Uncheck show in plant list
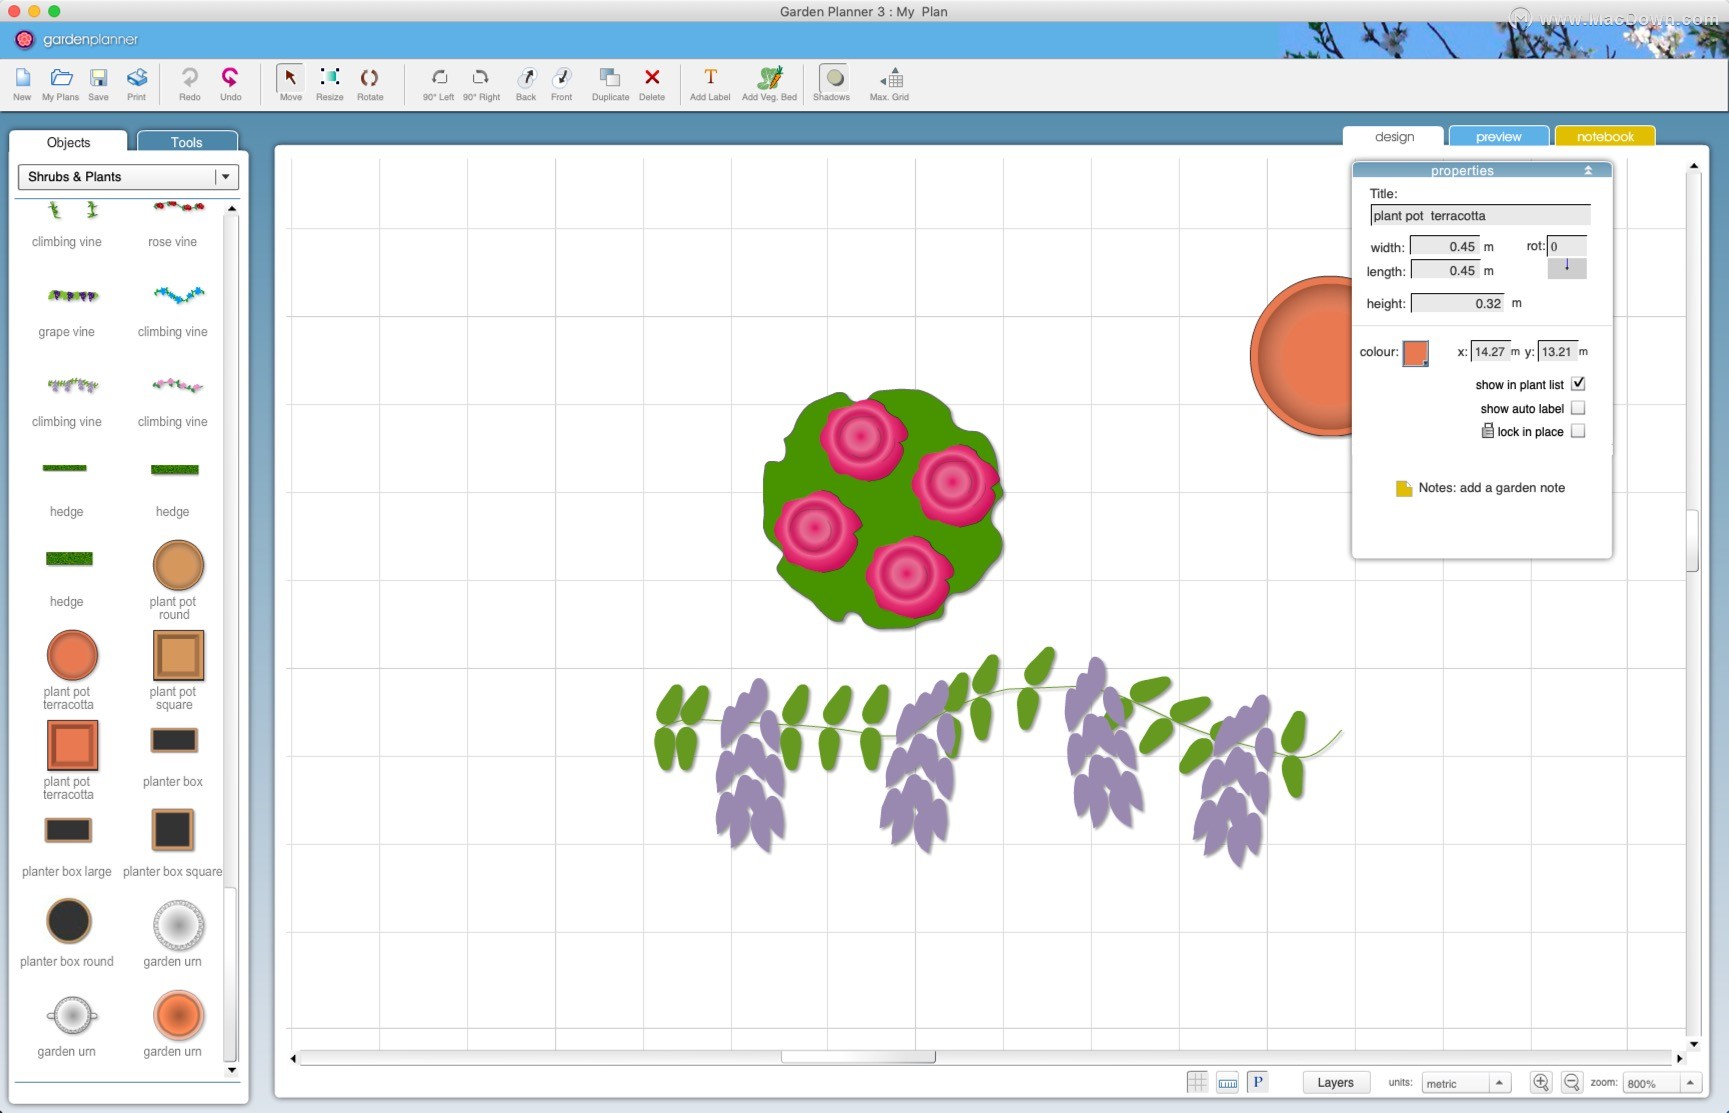This screenshot has height=1113, width=1729. click(x=1578, y=383)
